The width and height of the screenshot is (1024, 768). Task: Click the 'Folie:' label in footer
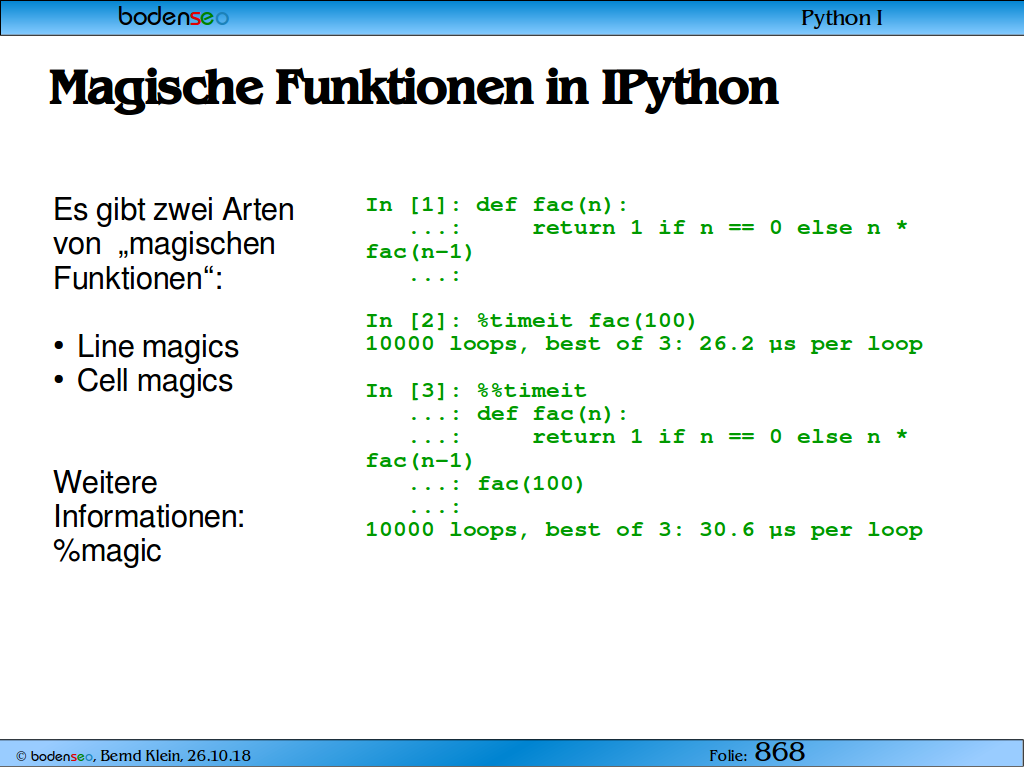pyautogui.click(x=728, y=756)
